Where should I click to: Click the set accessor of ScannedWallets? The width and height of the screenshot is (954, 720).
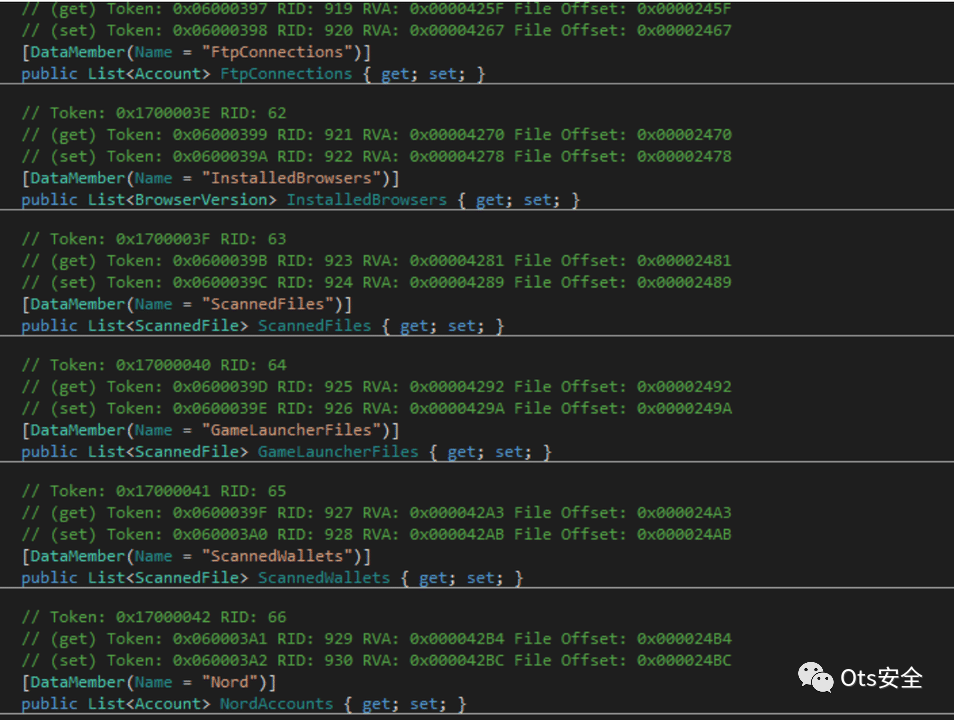tap(480, 578)
